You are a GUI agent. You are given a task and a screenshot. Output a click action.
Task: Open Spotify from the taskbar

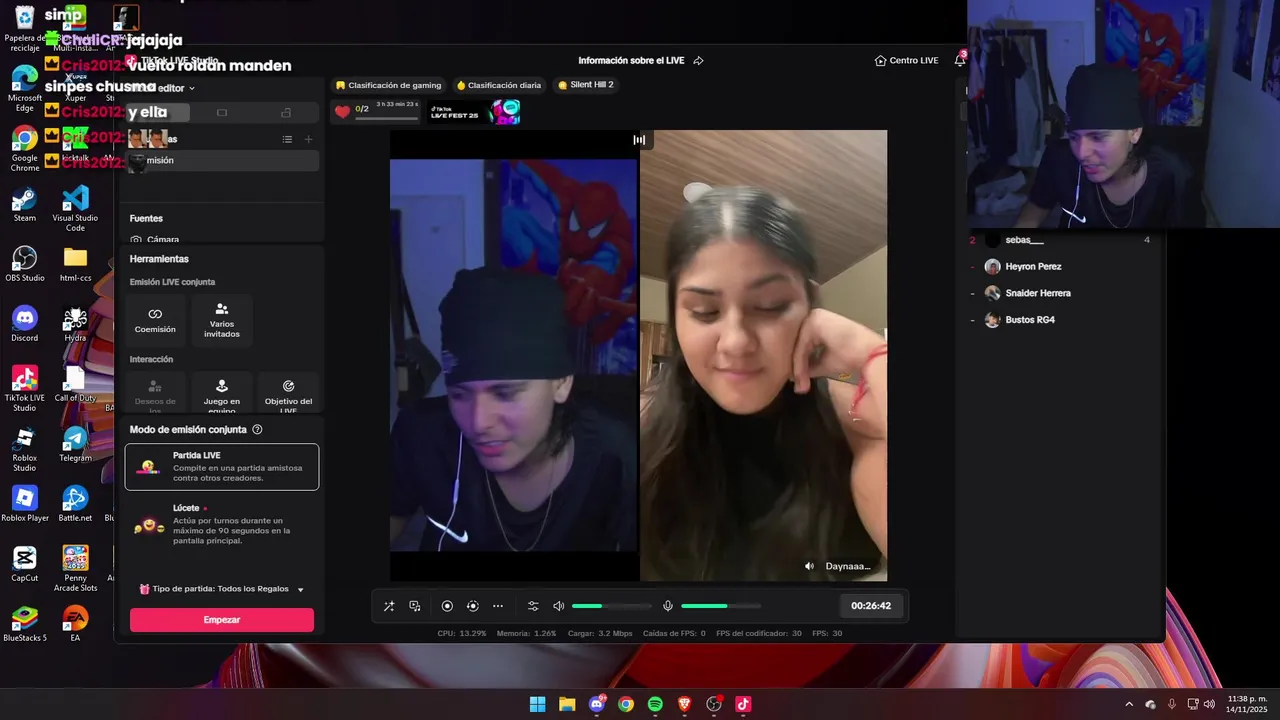(x=655, y=704)
